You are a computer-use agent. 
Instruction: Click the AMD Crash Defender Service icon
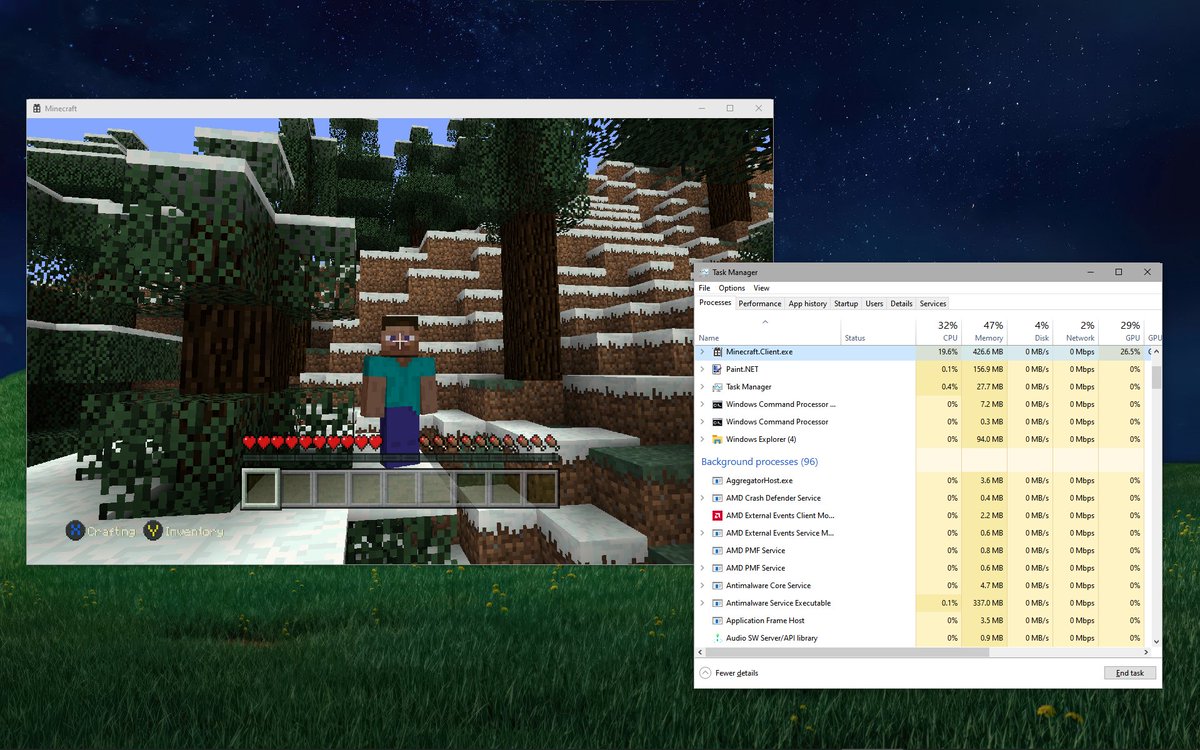718,498
